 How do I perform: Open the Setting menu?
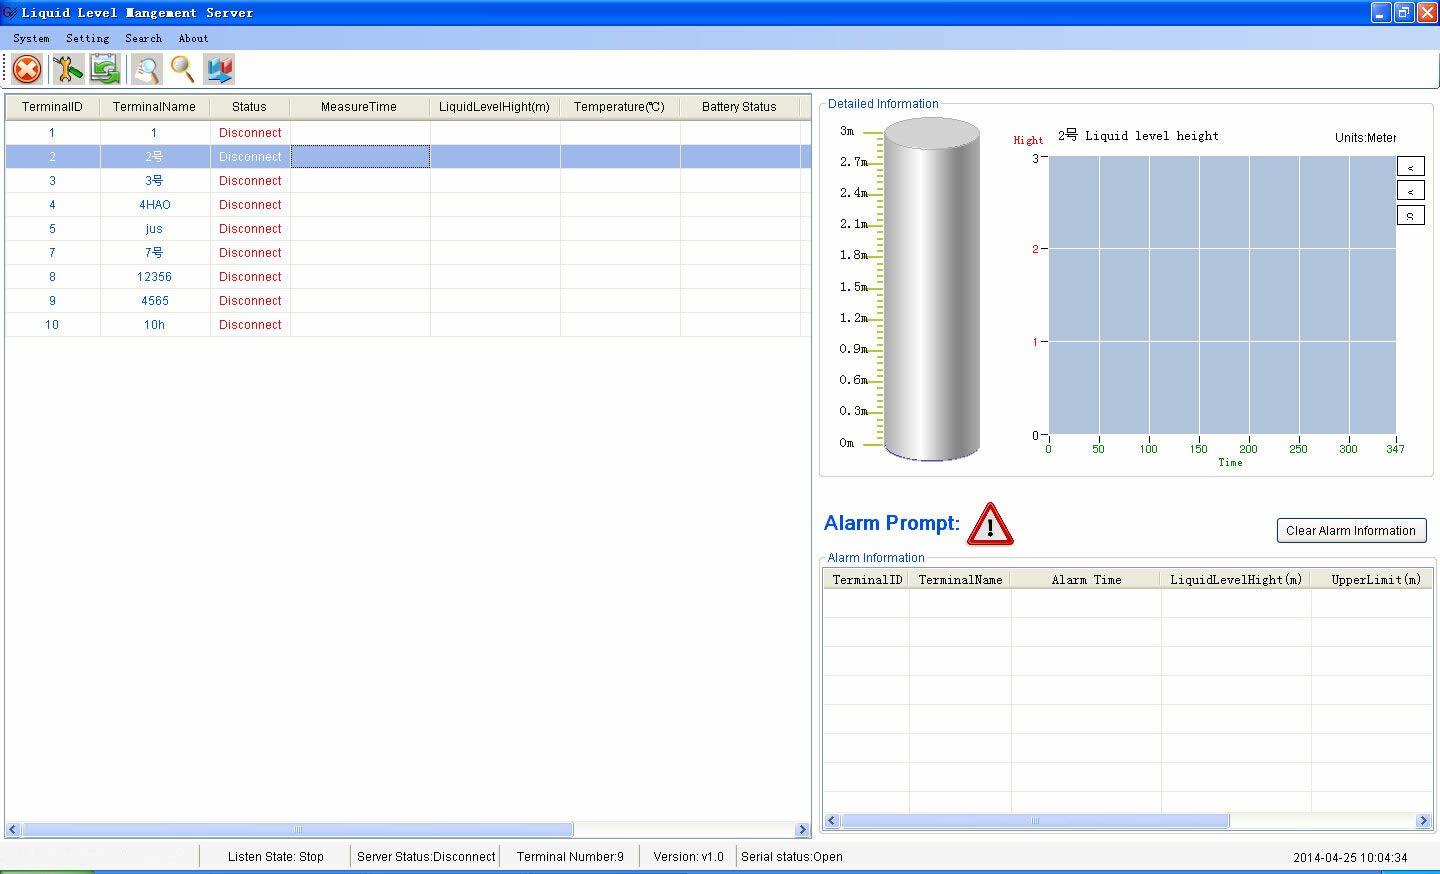pos(87,38)
